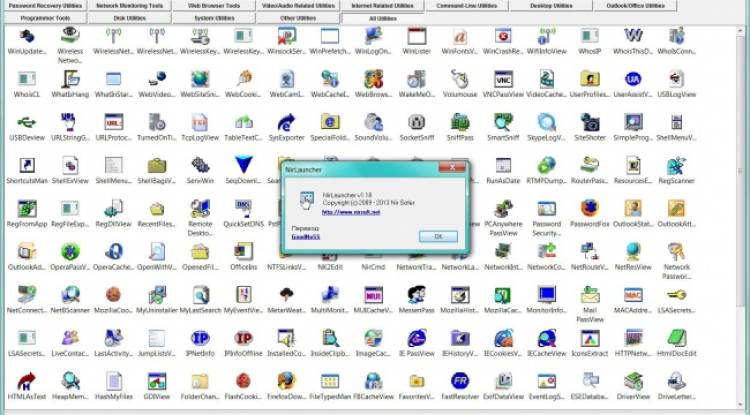
Task: Open the RouterPassView utility
Action: coord(590,166)
